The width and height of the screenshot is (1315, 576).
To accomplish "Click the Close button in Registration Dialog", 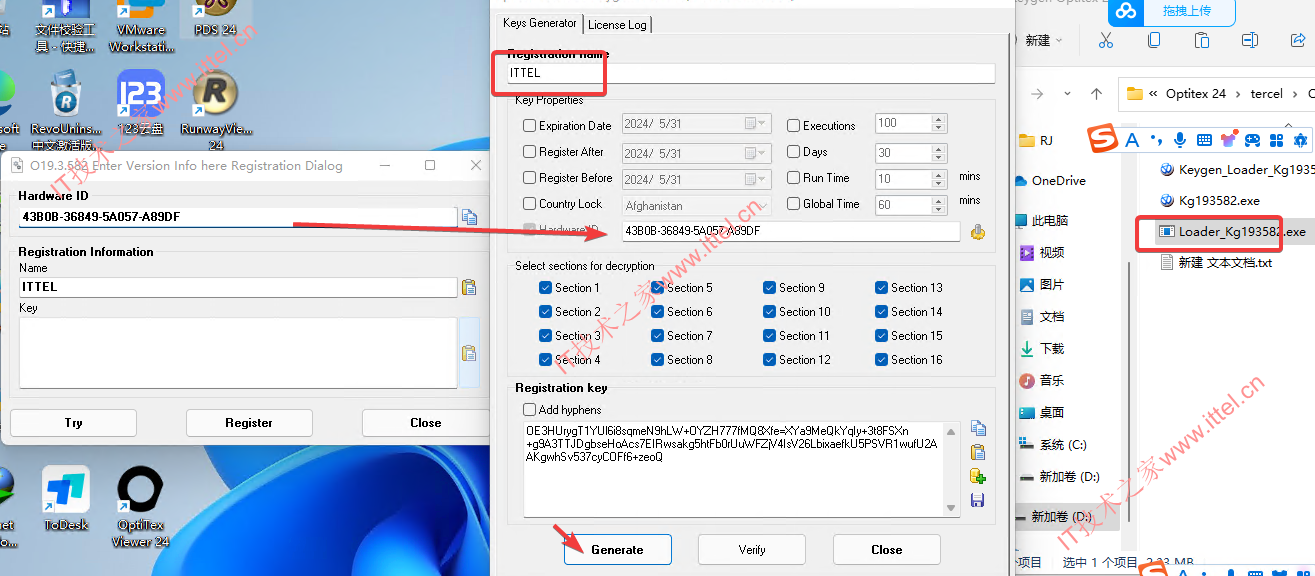I will [x=425, y=423].
